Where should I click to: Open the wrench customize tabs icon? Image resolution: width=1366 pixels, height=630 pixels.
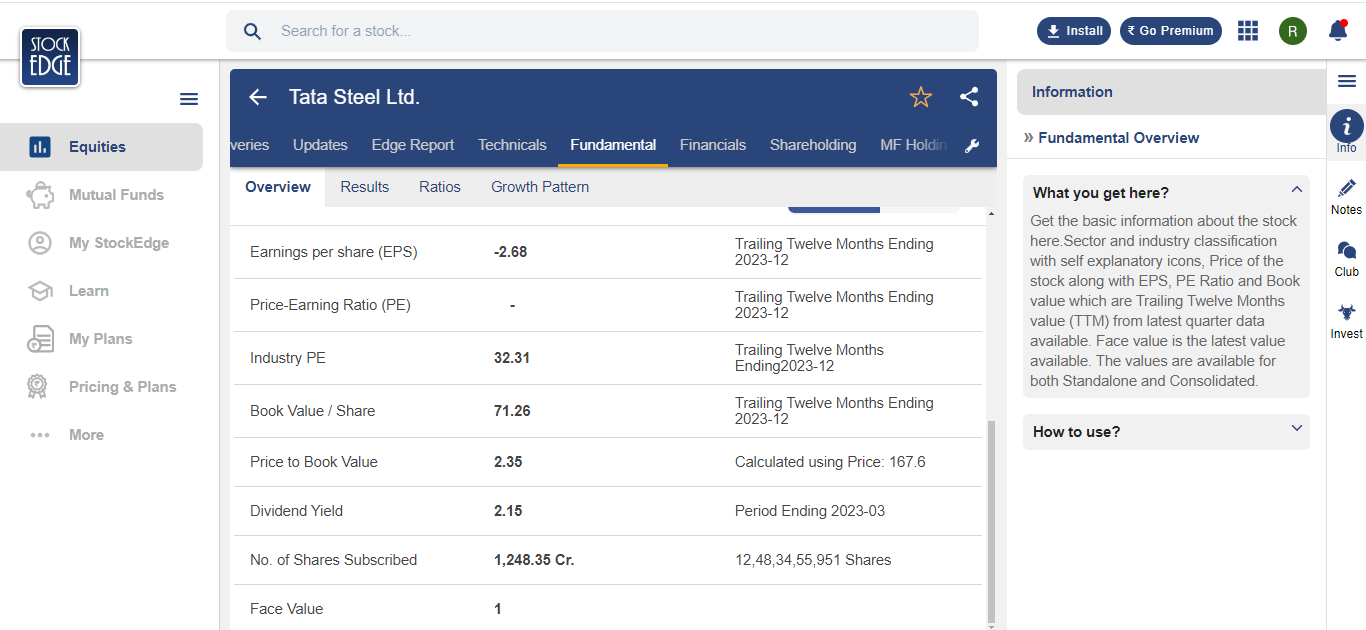click(x=972, y=146)
